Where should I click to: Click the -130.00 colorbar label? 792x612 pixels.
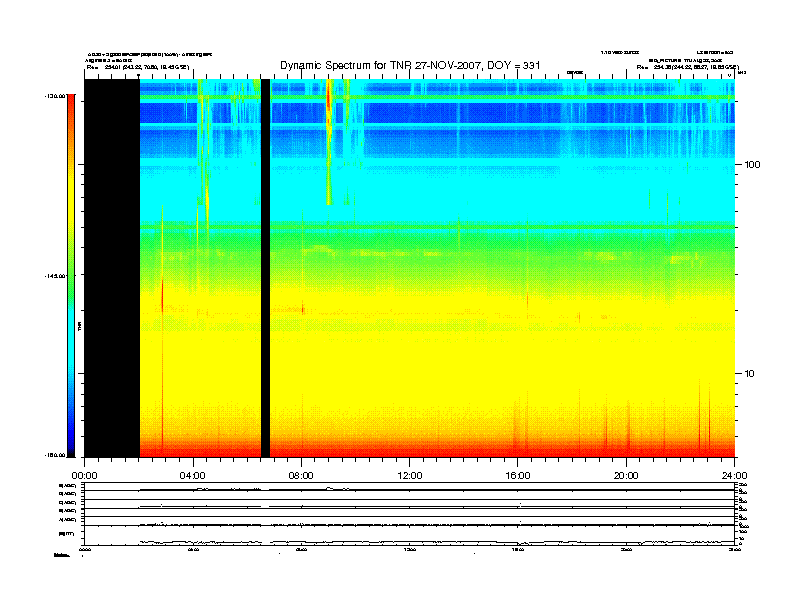pos(55,95)
